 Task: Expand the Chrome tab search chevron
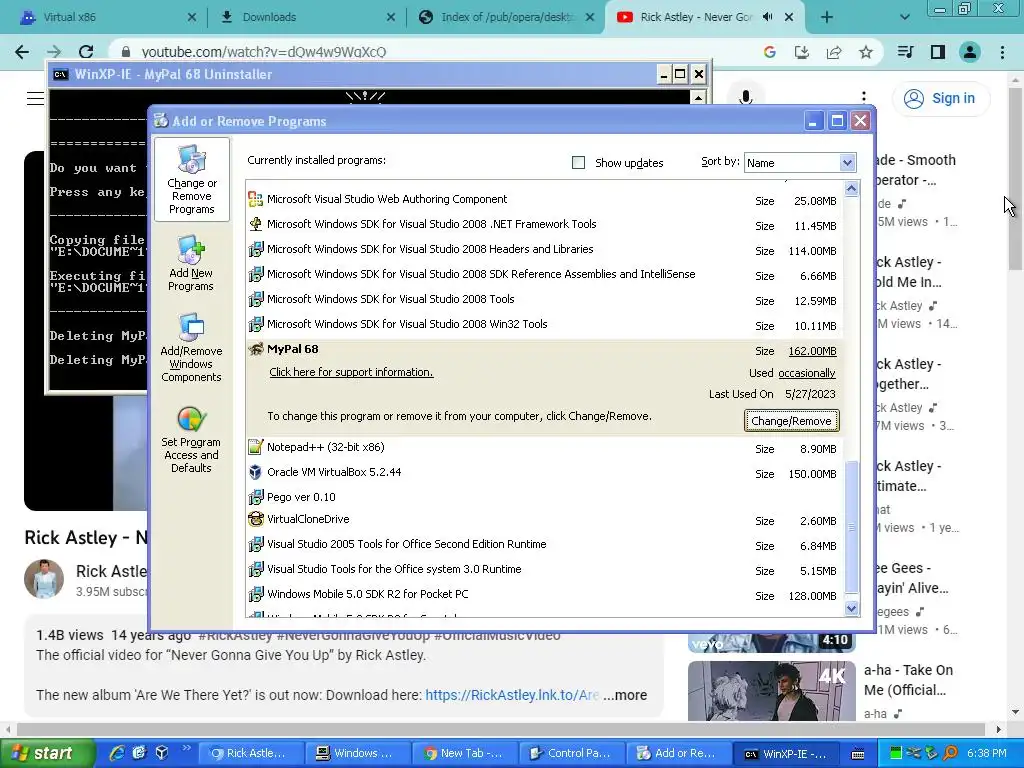point(904,17)
